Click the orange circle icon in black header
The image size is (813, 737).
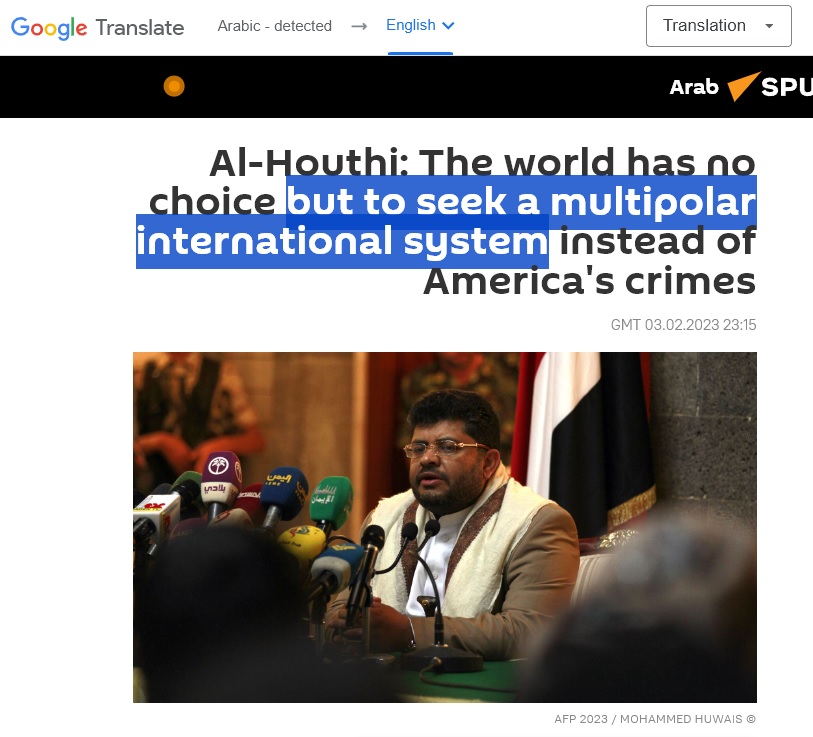click(174, 86)
